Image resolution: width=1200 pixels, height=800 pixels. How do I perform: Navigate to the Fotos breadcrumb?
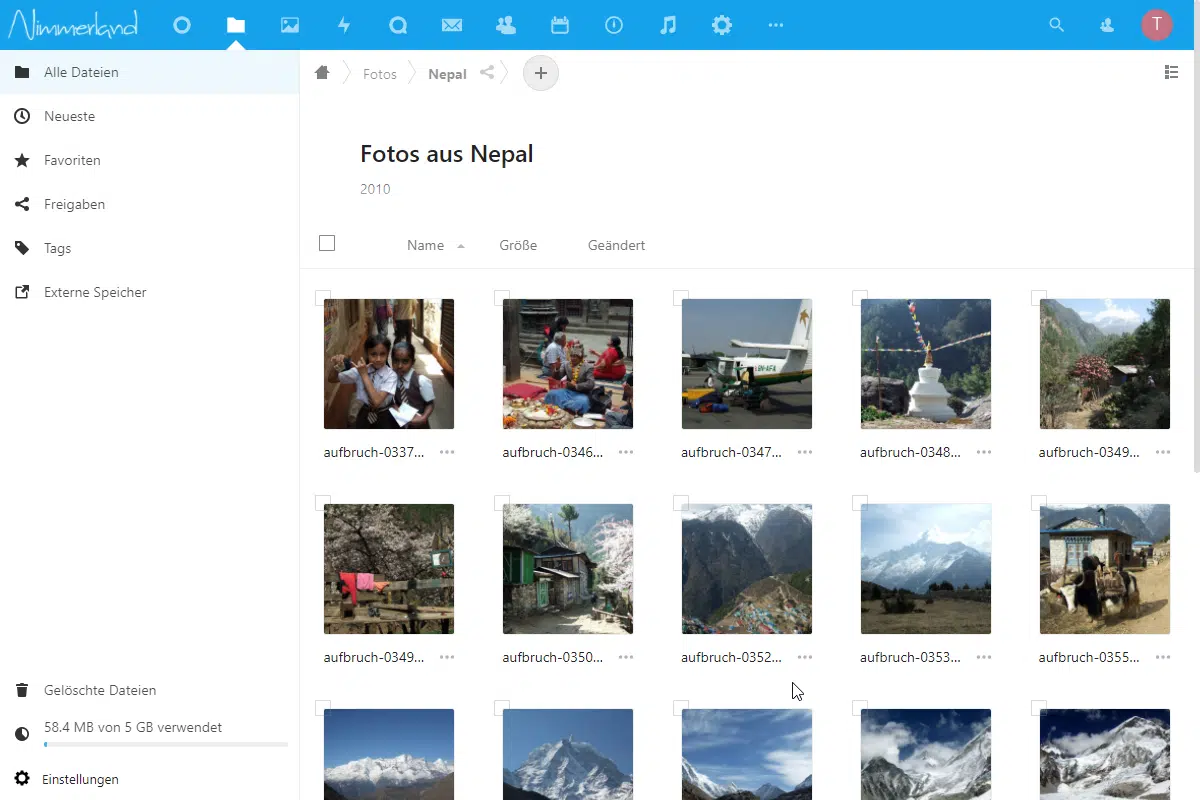(380, 74)
